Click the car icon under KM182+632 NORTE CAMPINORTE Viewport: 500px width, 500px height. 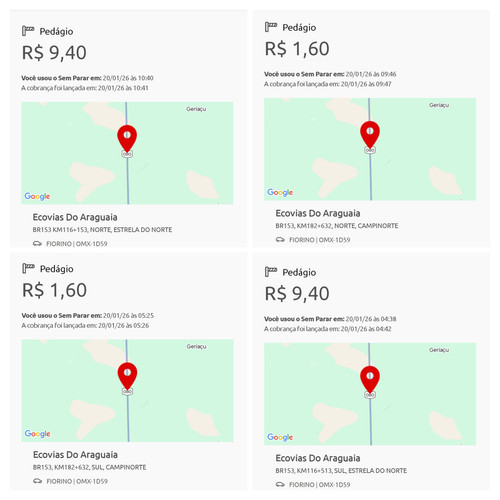(280, 240)
